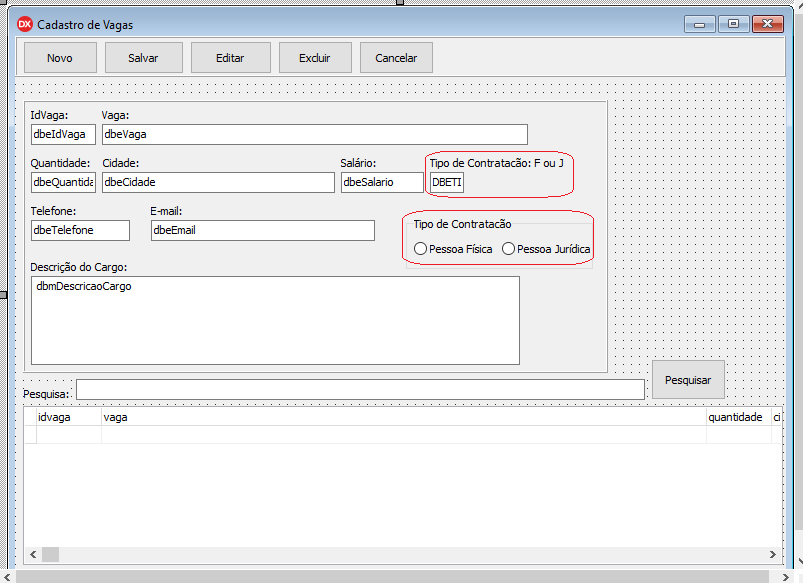The width and height of the screenshot is (803, 583).
Task: Select the dbeIdVaga field
Action: 63,135
